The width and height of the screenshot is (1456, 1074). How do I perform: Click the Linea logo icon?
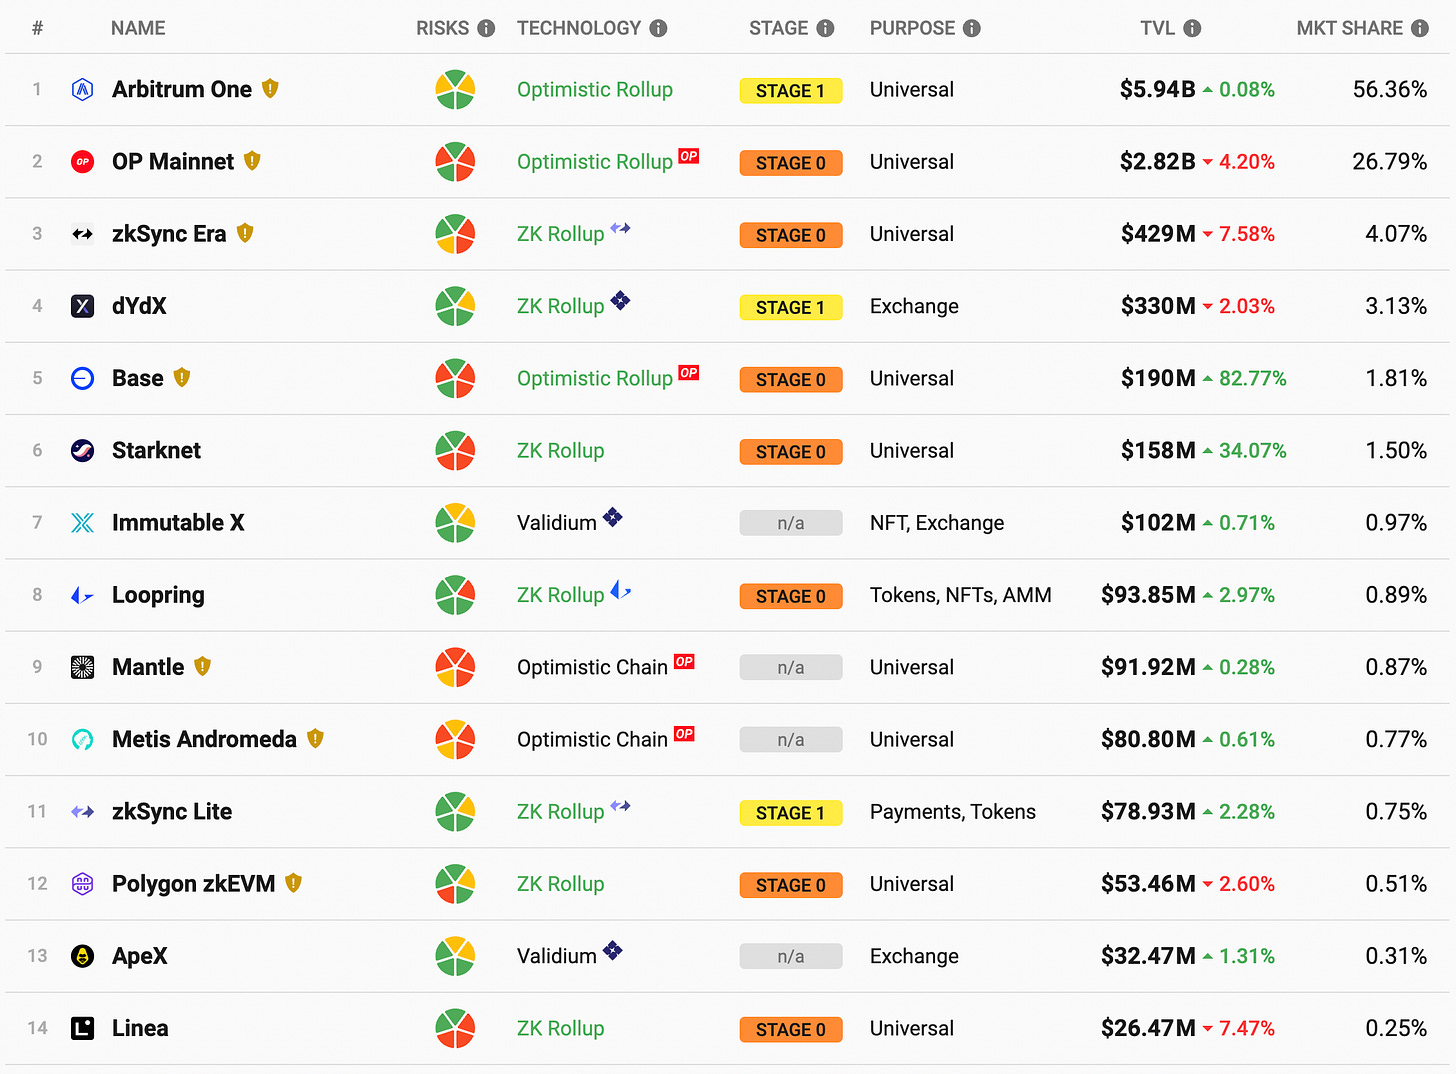83,1028
